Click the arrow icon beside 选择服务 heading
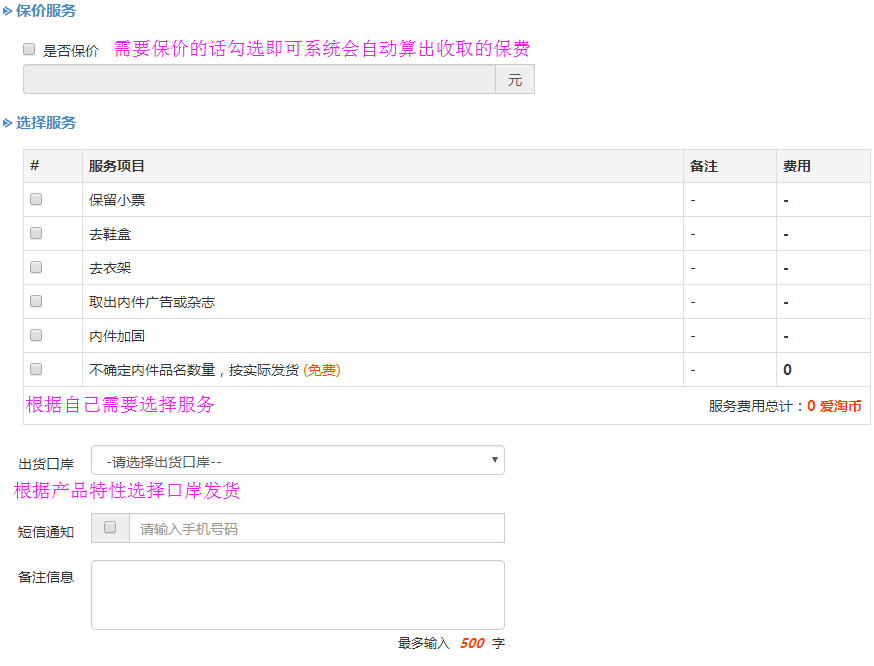This screenshot has width=874, height=666. click(x=7, y=123)
